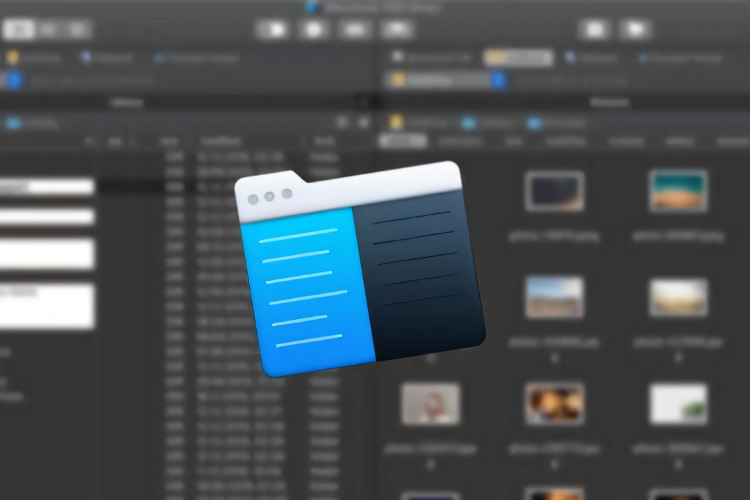Select the teal and orange photo thumbnail
Viewport: 750px width, 500px height.
pyautogui.click(x=678, y=190)
